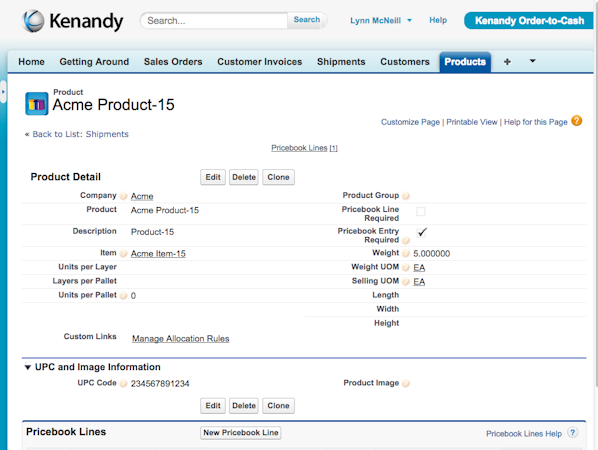Click the Acme Product-15 product icon
This screenshot has width=598, height=450.
coord(37,103)
